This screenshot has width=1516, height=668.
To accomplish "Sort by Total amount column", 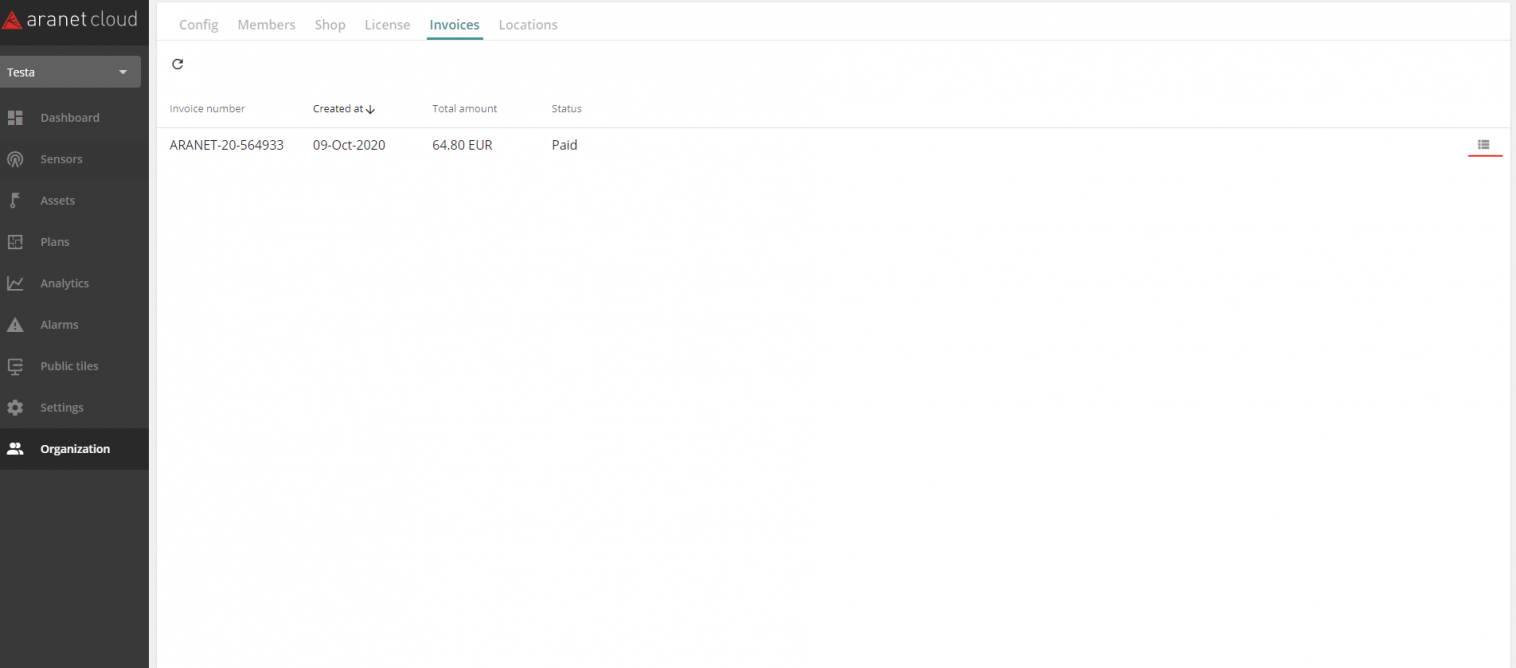I will pyautogui.click(x=464, y=109).
